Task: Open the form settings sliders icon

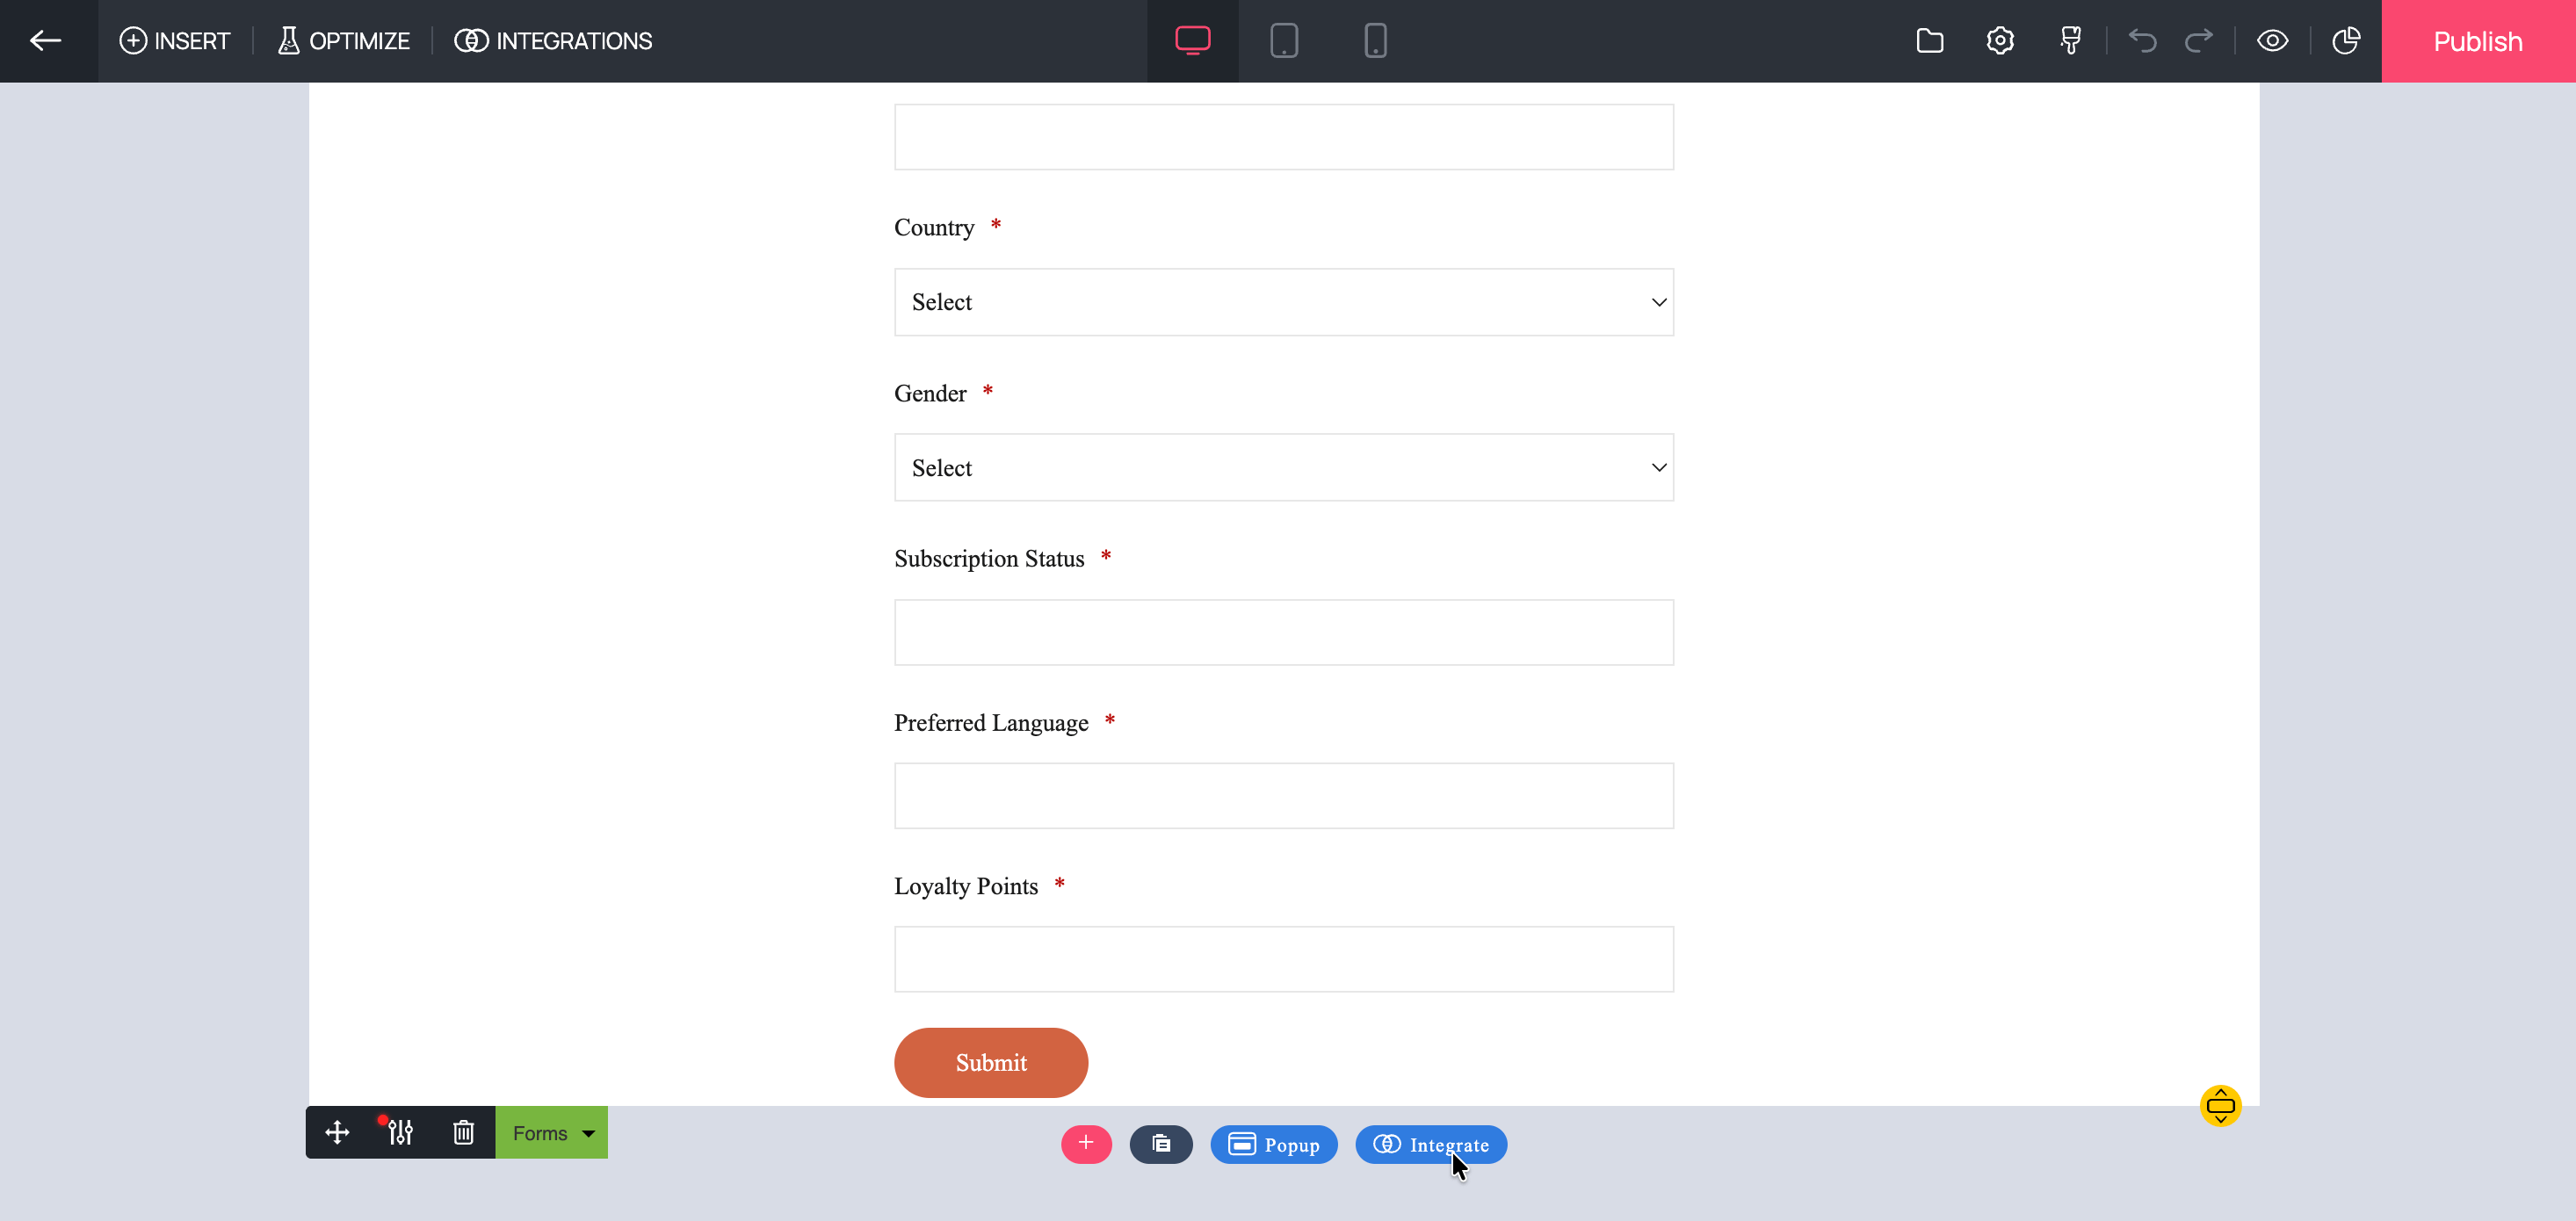Action: [400, 1132]
